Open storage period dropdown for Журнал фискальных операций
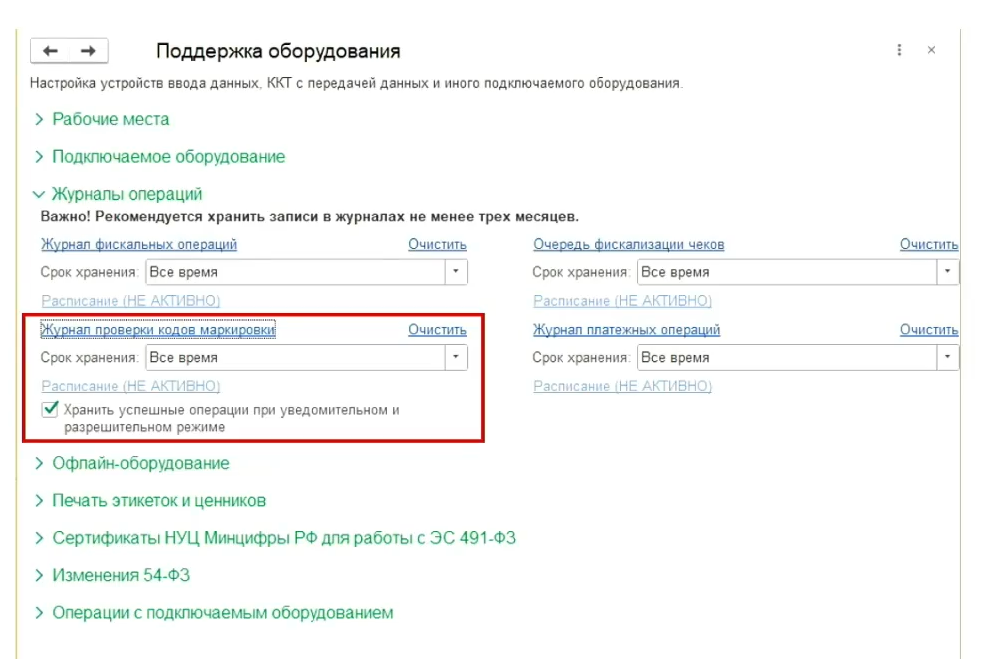The image size is (982, 659). click(x=455, y=272)
